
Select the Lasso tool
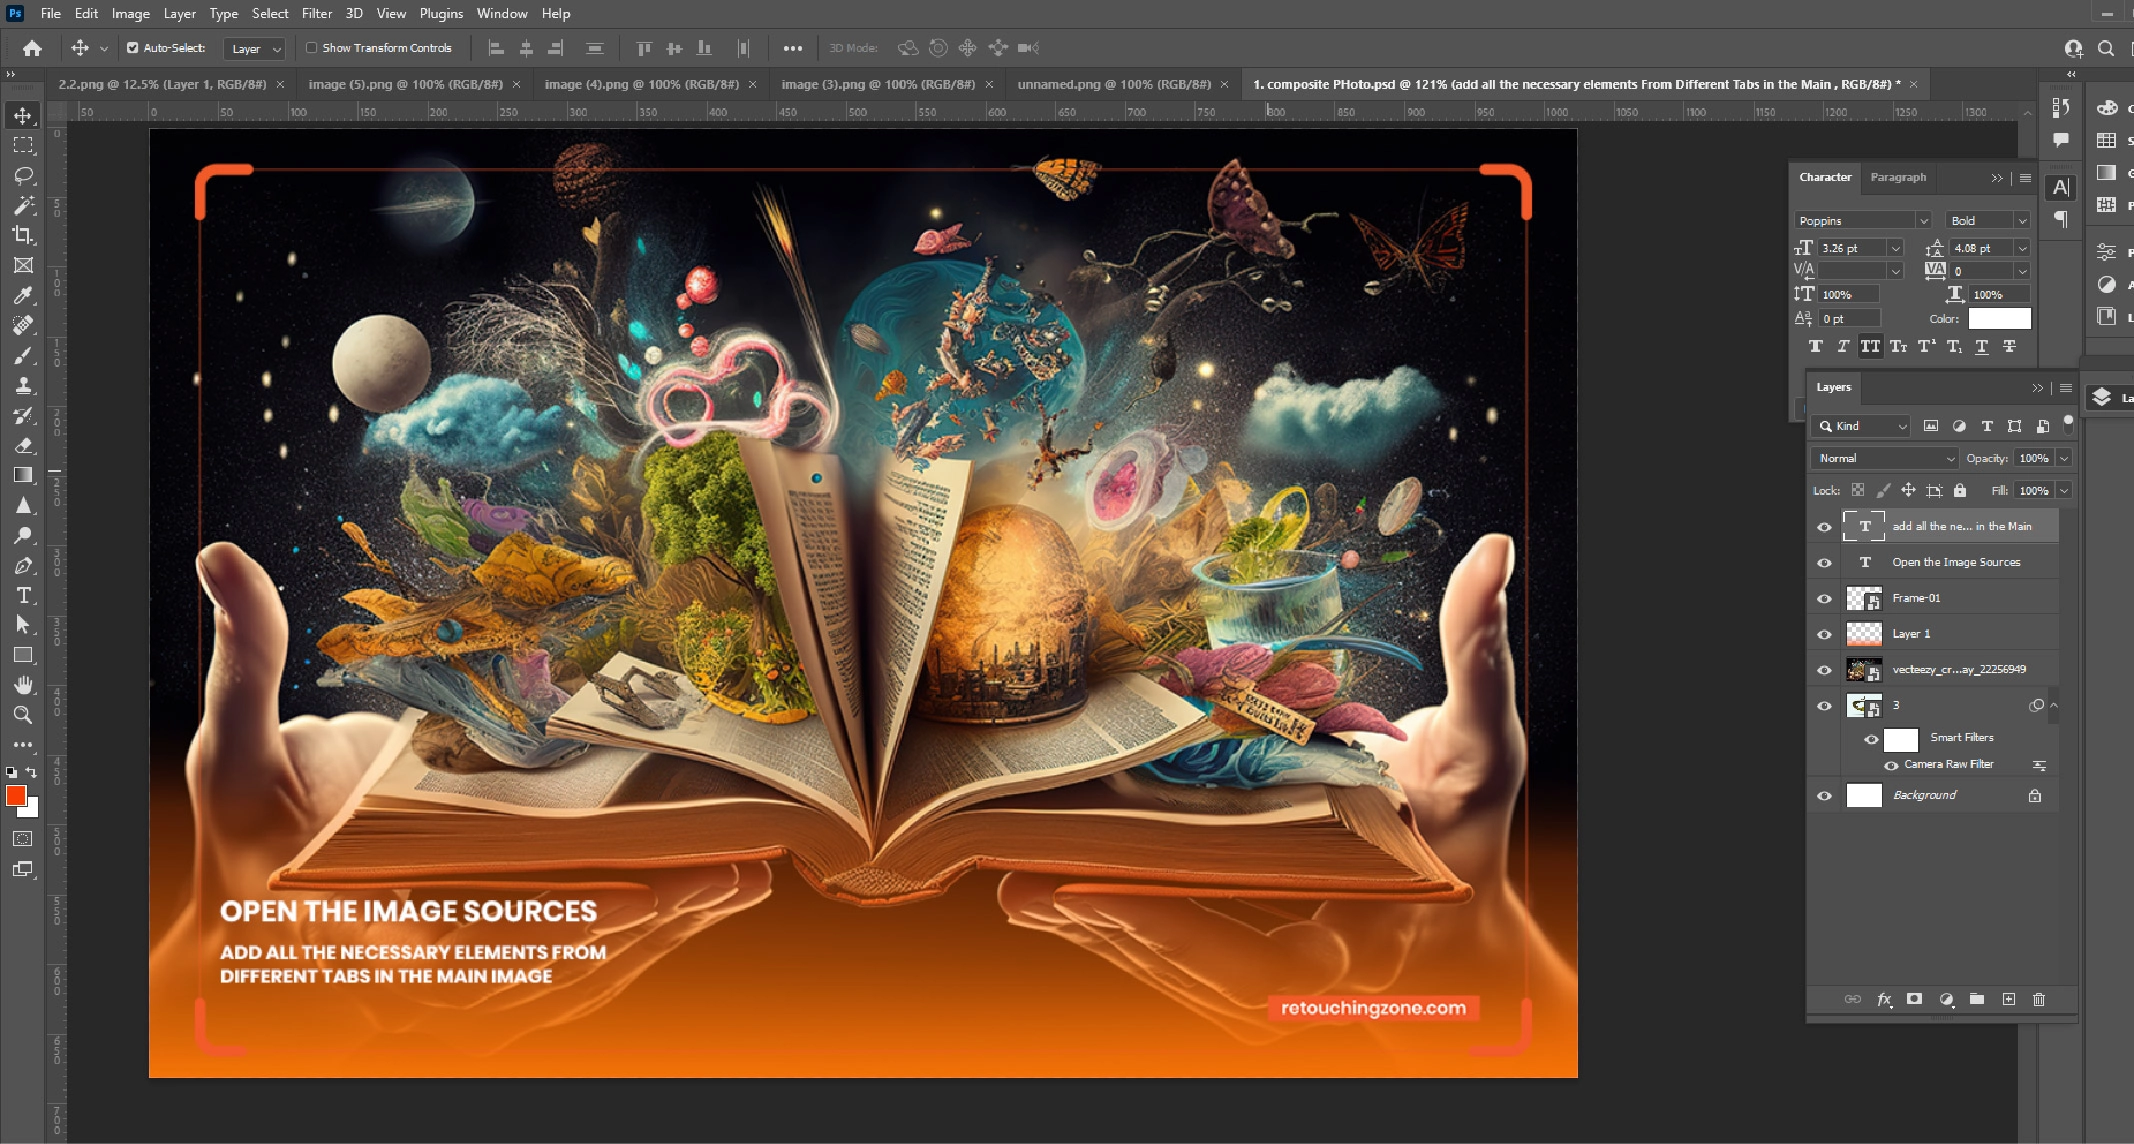coord(23,175)
